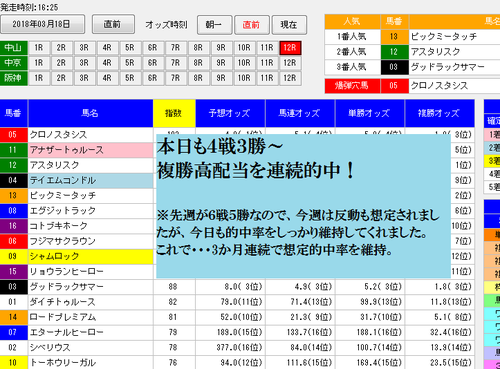The width and height of the screenshot is (500, 369).
Task: Select horse コトブキホーク
Action: coord(90,226)
